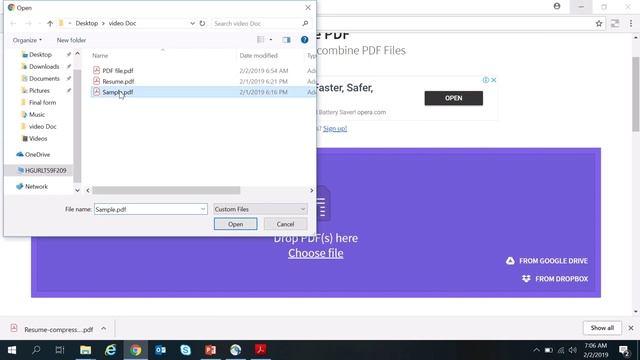Screen dimensions: 640x360
Task: Open Skype from taskbar
Action: 185,350
